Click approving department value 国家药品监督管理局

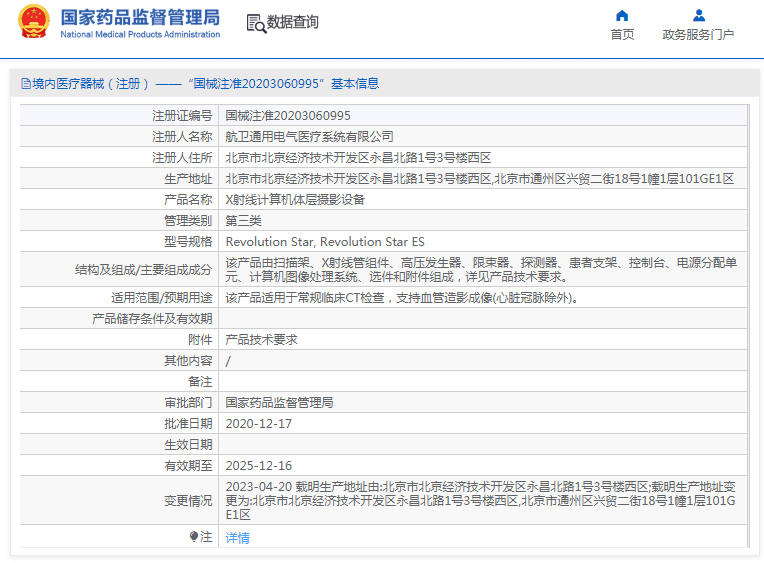click(x=280, y=402)
